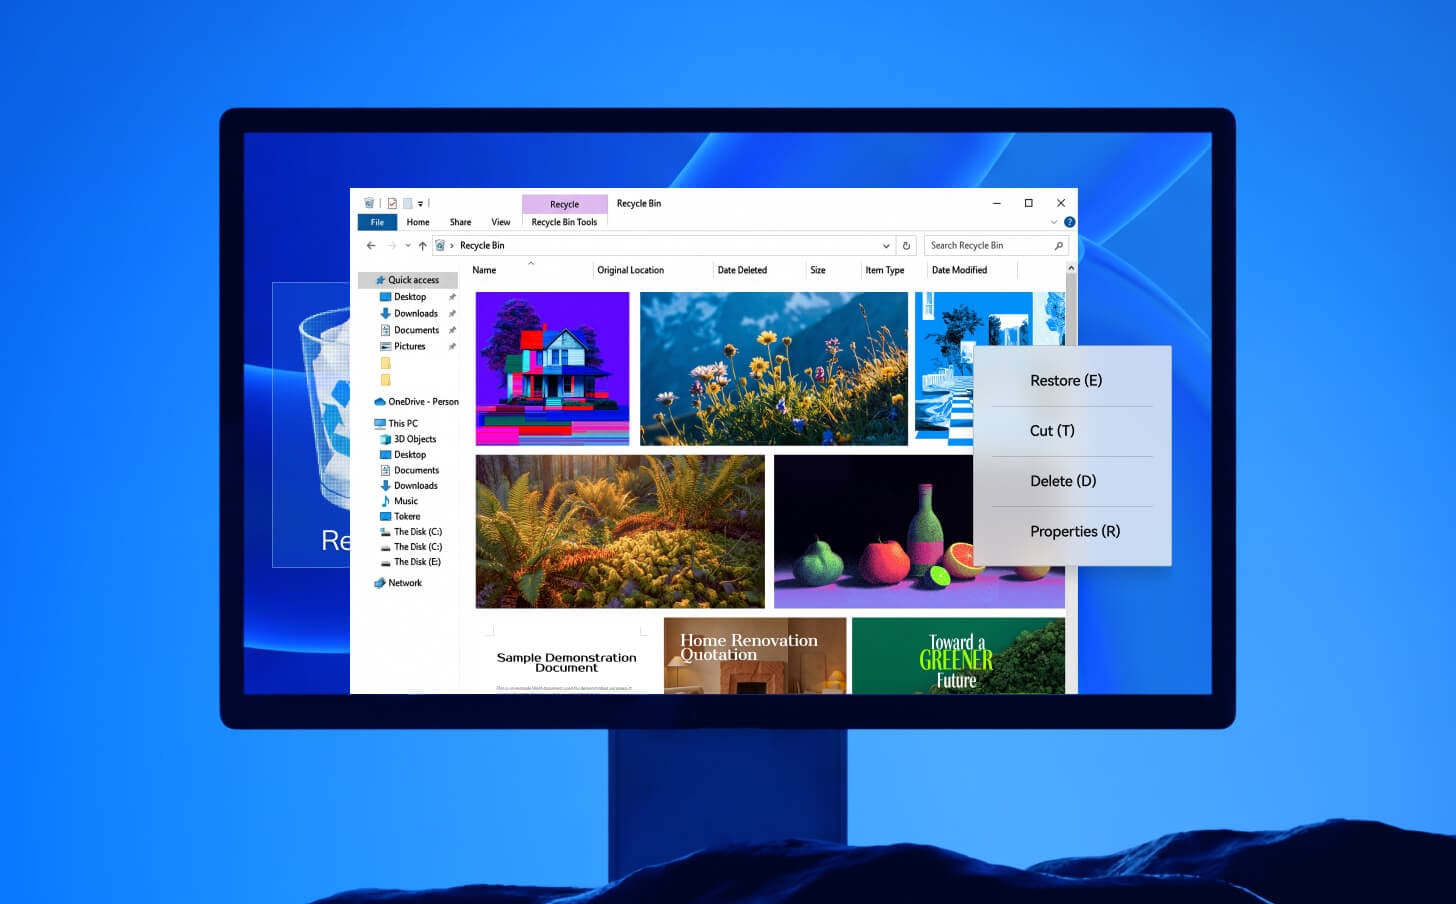This screenshot has width=1456, height=904.
Task: Click the Up one level arrow
Action: point(422,245)
